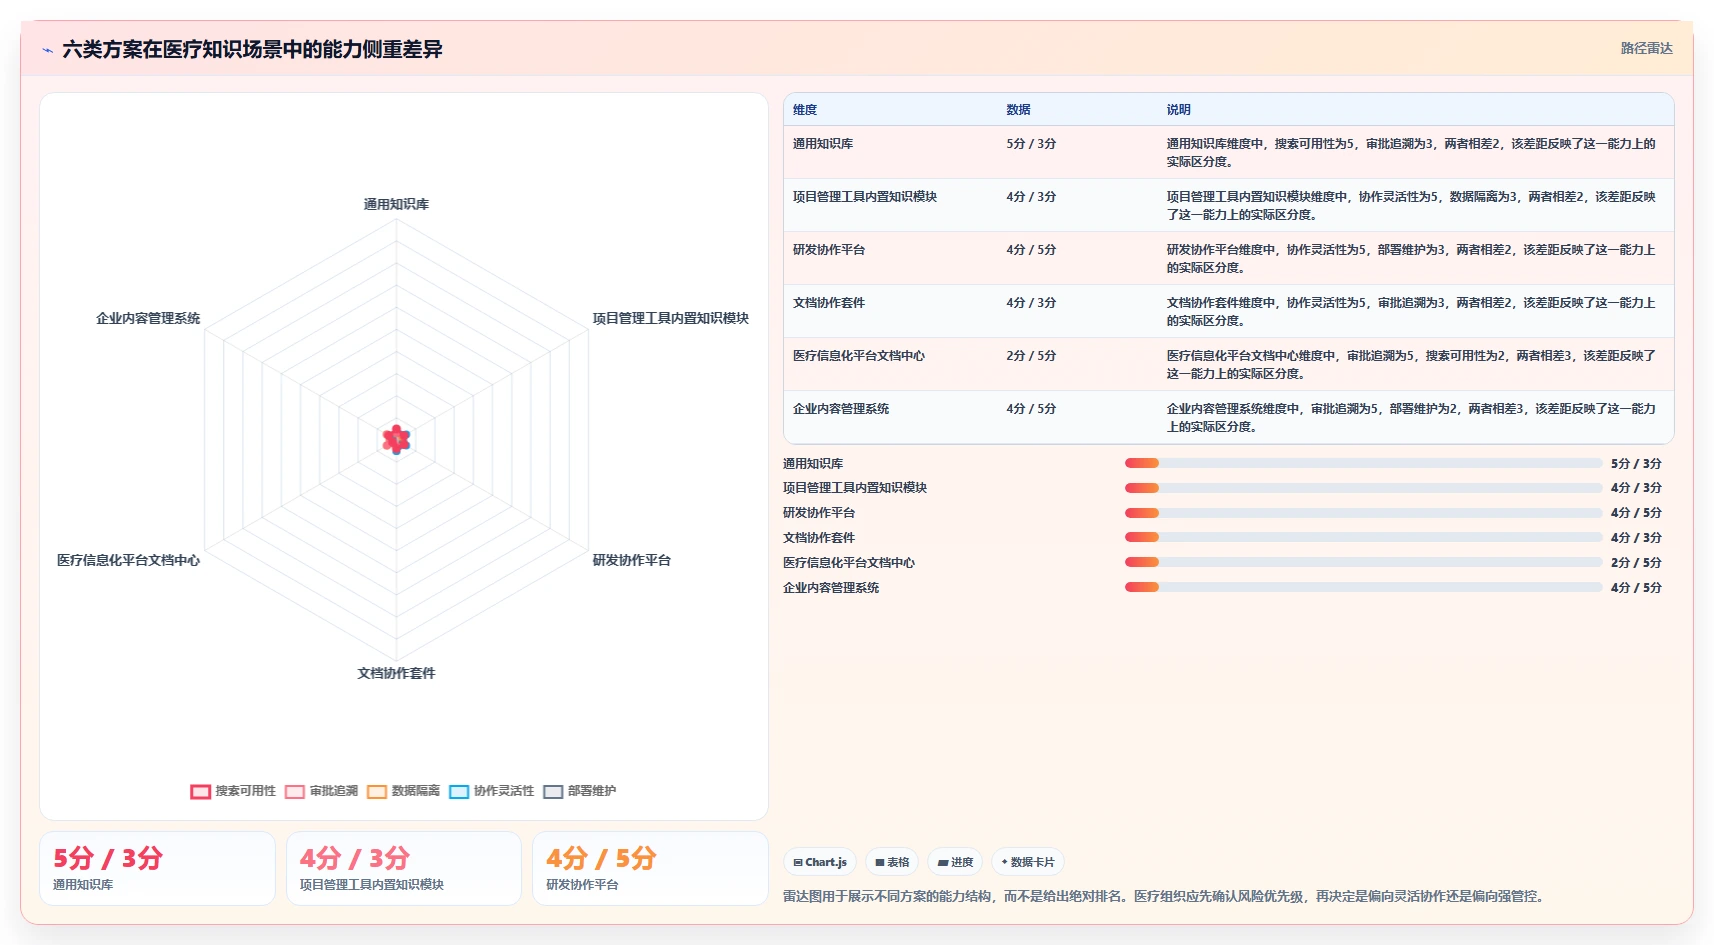Click the progress bar for 医疗信息化平台文档中心
Image resolution: width=1714 pixels, height=945 pixels.
pyautogui.click(x=1363, y=562)
